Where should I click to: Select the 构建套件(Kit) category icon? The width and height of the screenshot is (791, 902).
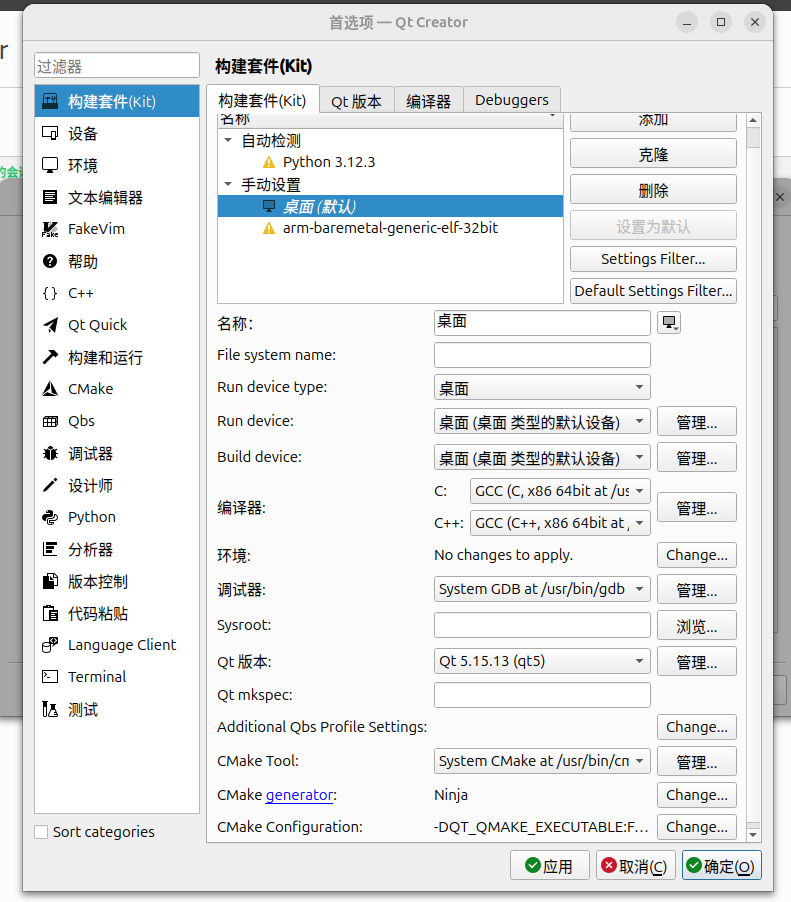(50, 101)
